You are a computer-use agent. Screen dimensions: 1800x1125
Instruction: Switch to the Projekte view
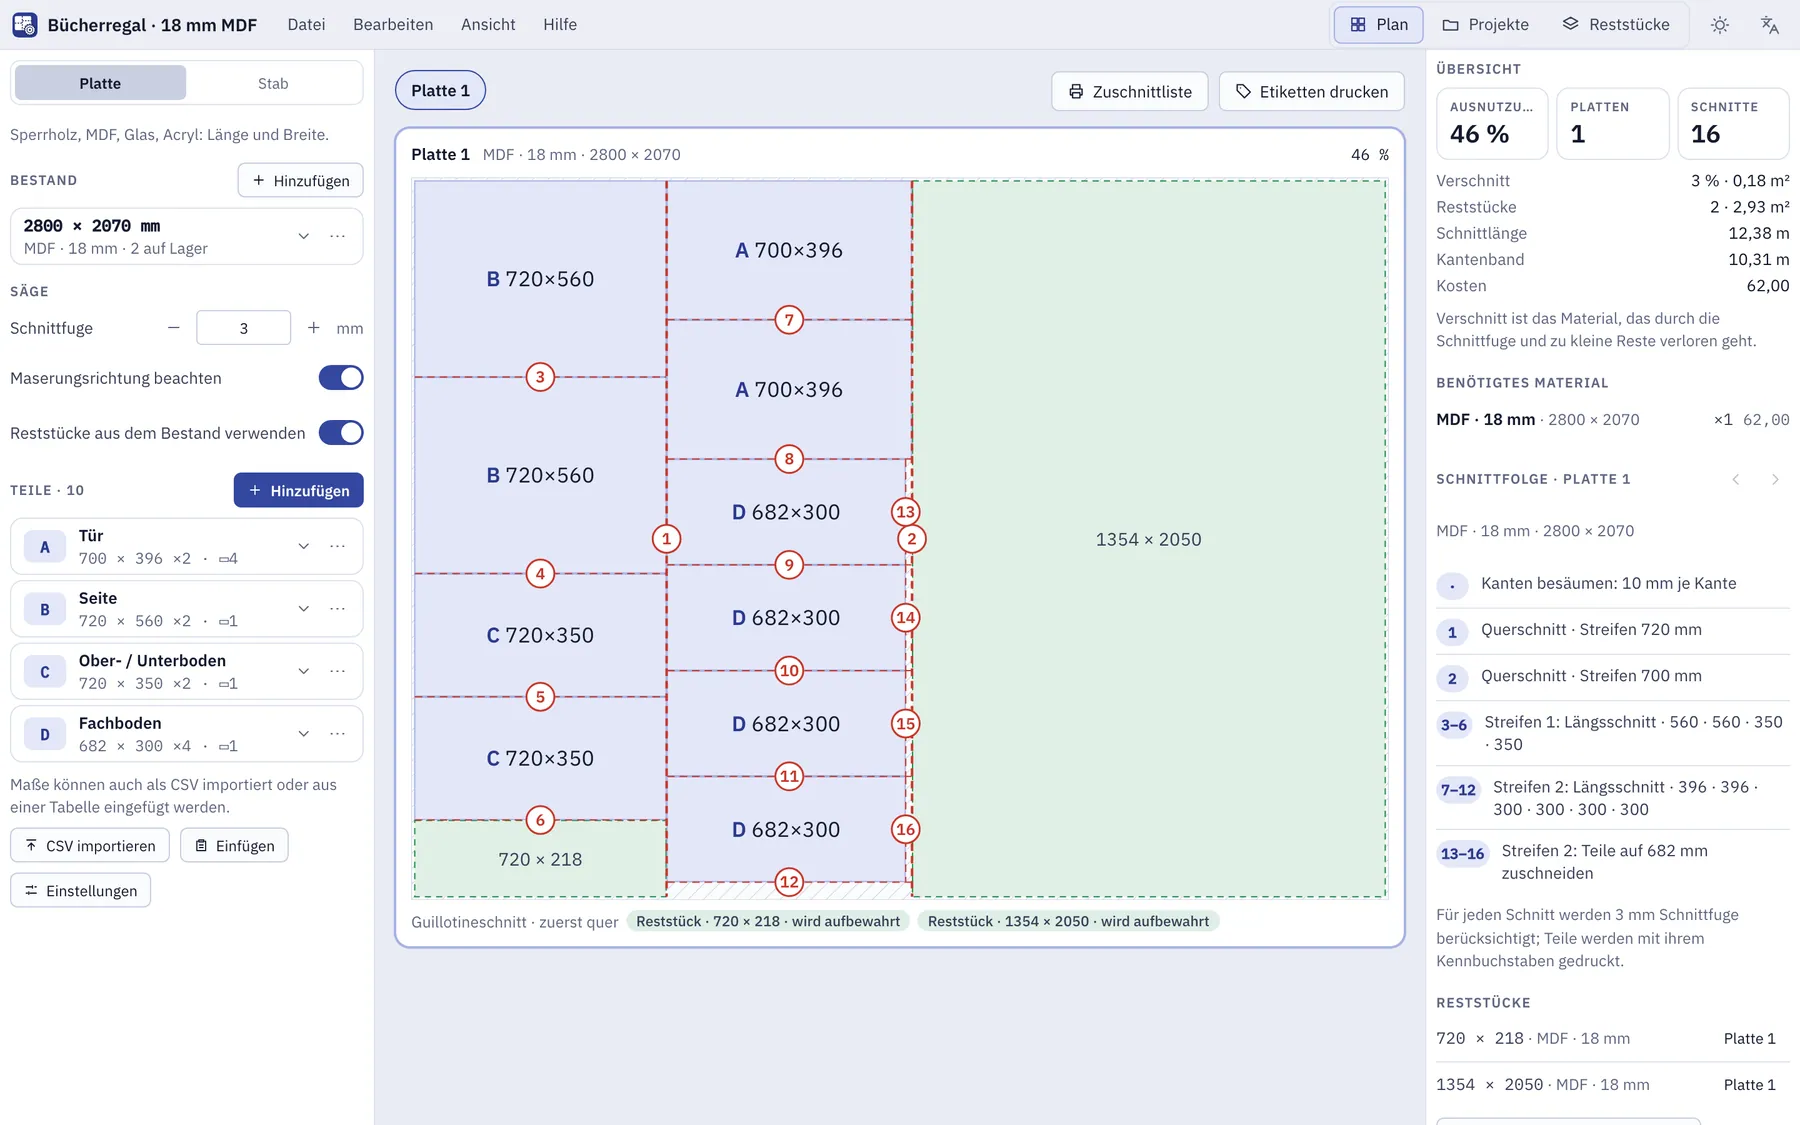pos(1485,25)
